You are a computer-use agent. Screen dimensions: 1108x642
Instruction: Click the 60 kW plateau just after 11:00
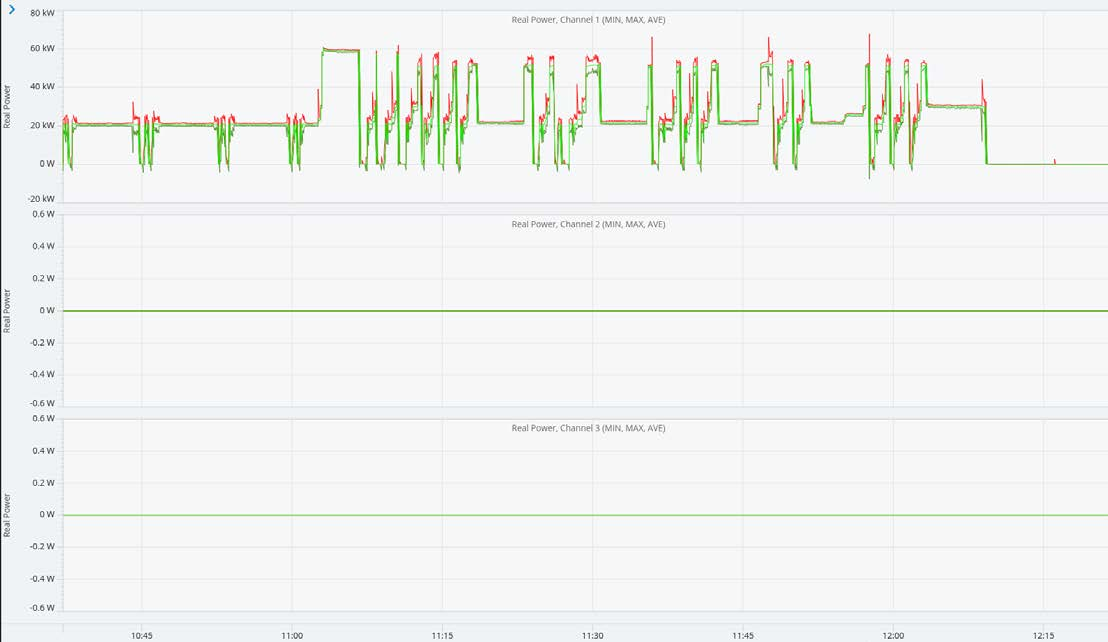click(340, 47)
